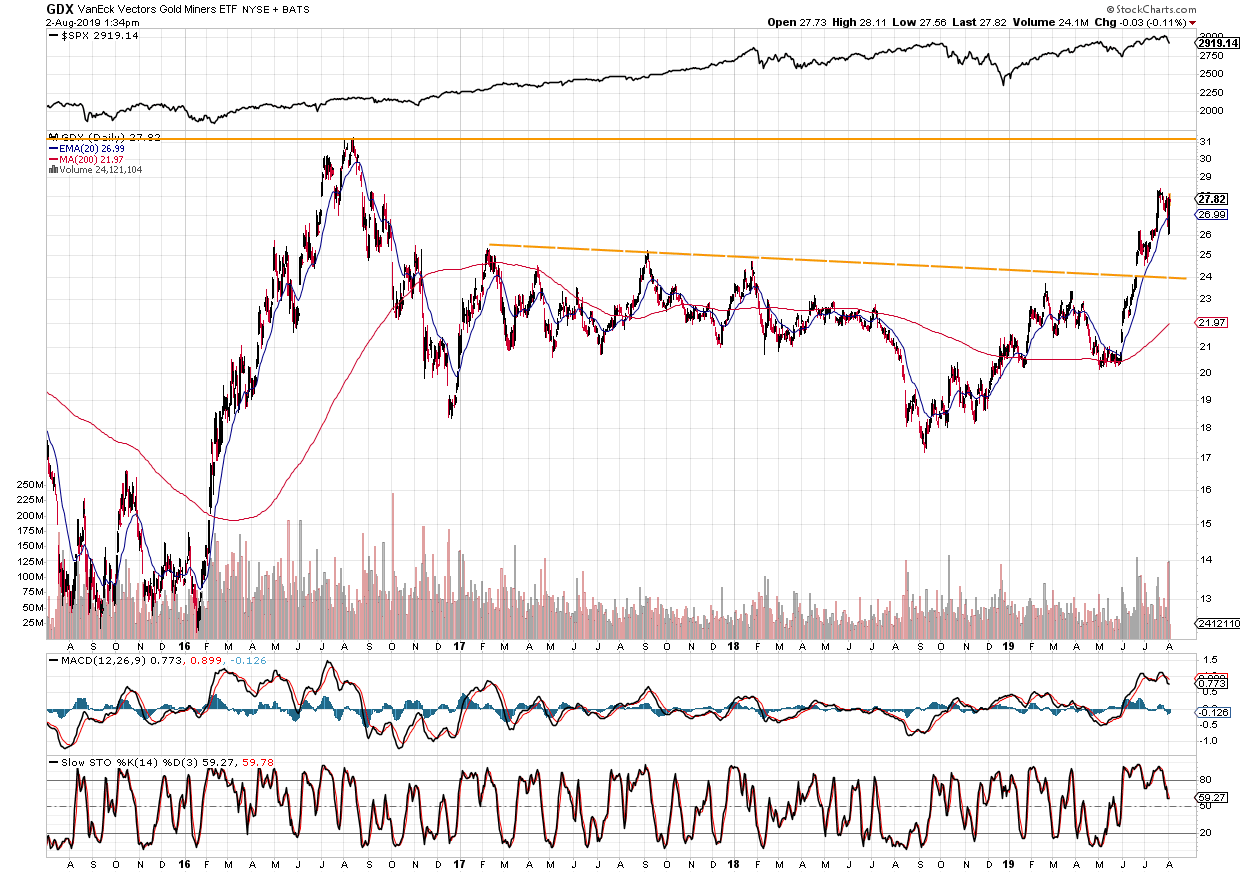Click the GDX ticker symbol title
The height and width of the screenshot is (873, 1240).
tap(60, 8)
